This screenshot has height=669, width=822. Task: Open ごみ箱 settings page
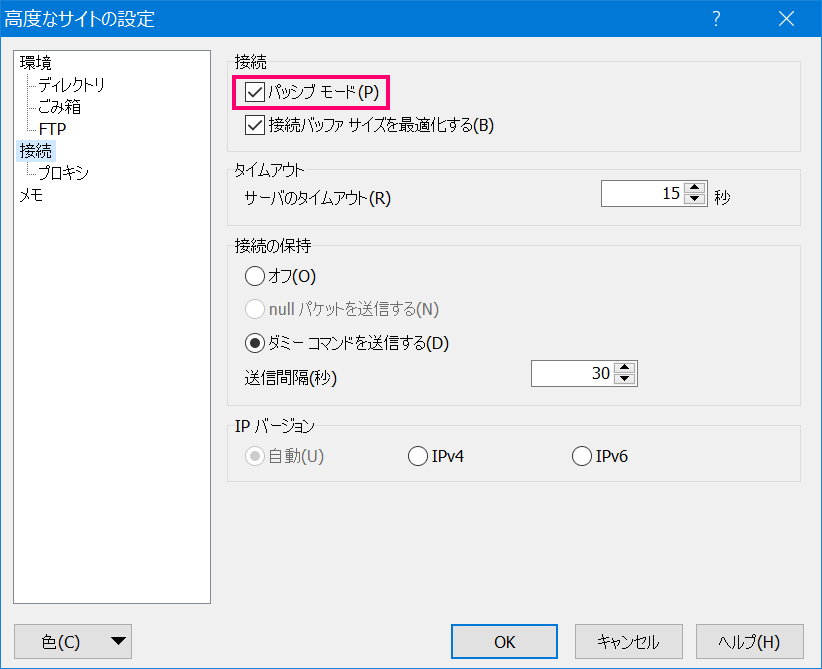coord(59,107)
